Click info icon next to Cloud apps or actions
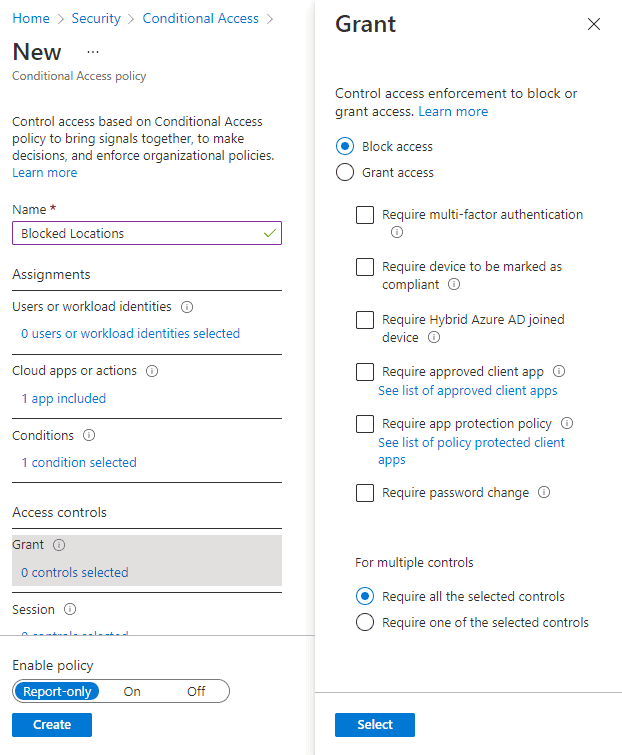The image size is (622, 755). 152,371
